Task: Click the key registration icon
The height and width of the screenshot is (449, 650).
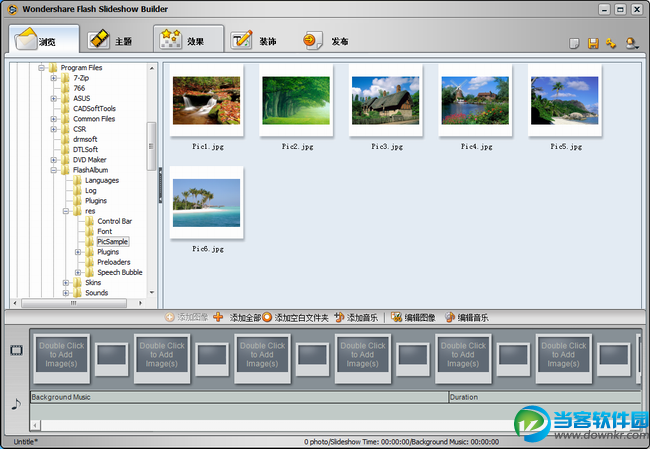Action: click(x=610, y=44)
